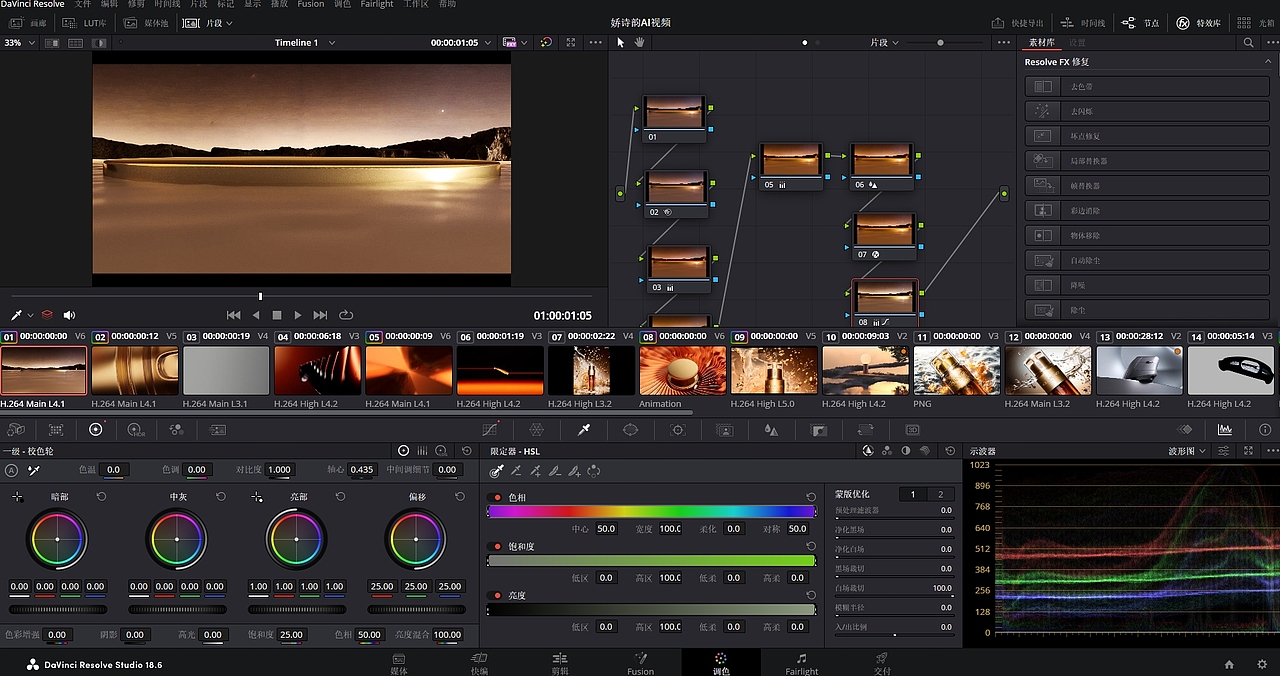This screenshot has width=1280, height=676.
Task: Open the DaVinci Resolve application menu
Action: point(33,4)
